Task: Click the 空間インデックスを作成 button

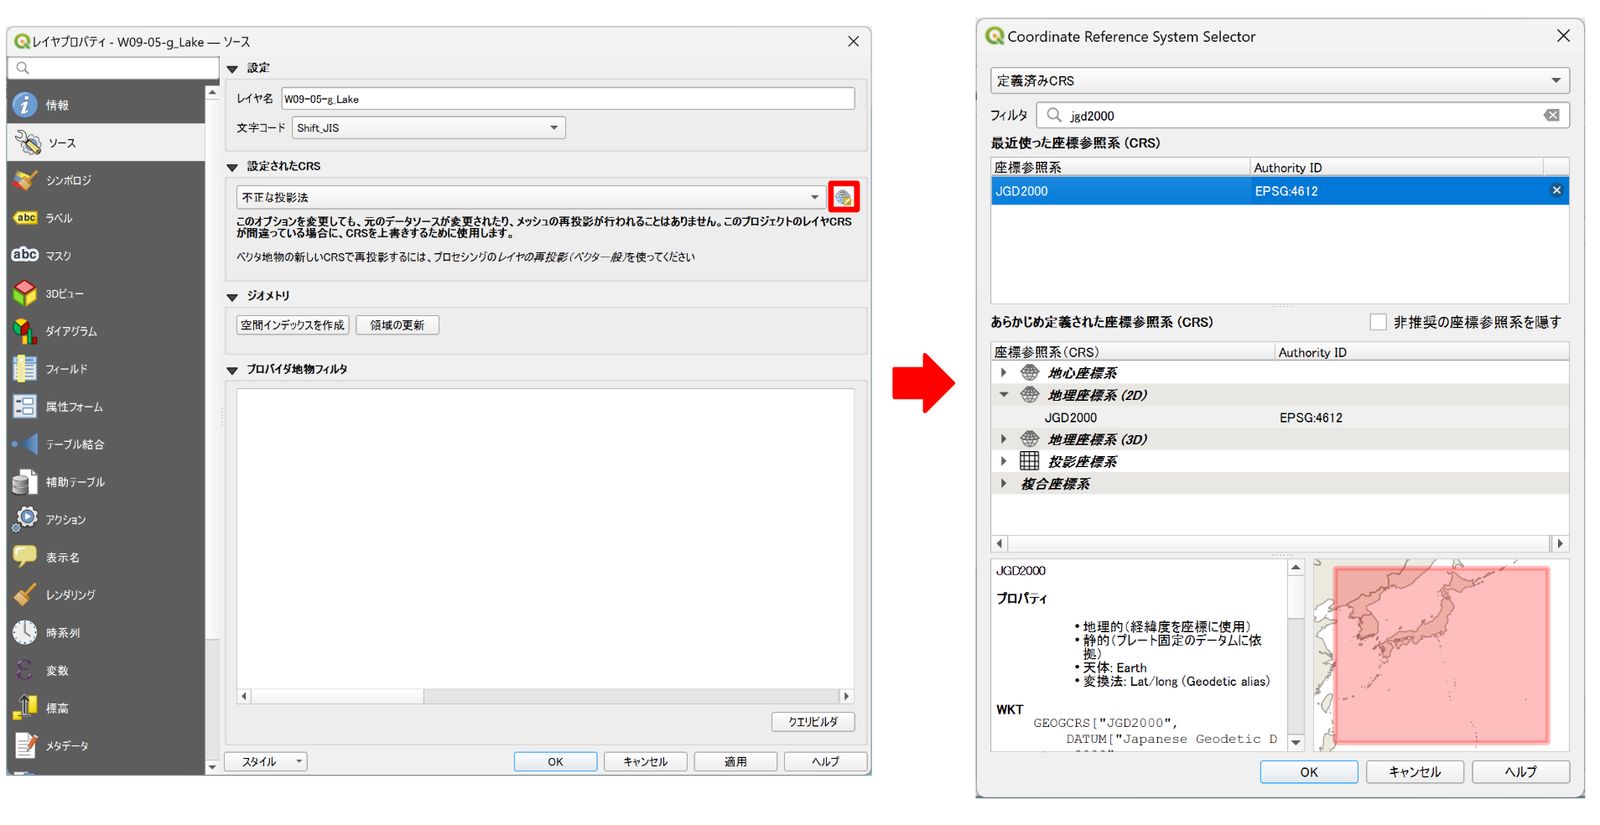Action: pyautogui.click(x=292, y=325)
